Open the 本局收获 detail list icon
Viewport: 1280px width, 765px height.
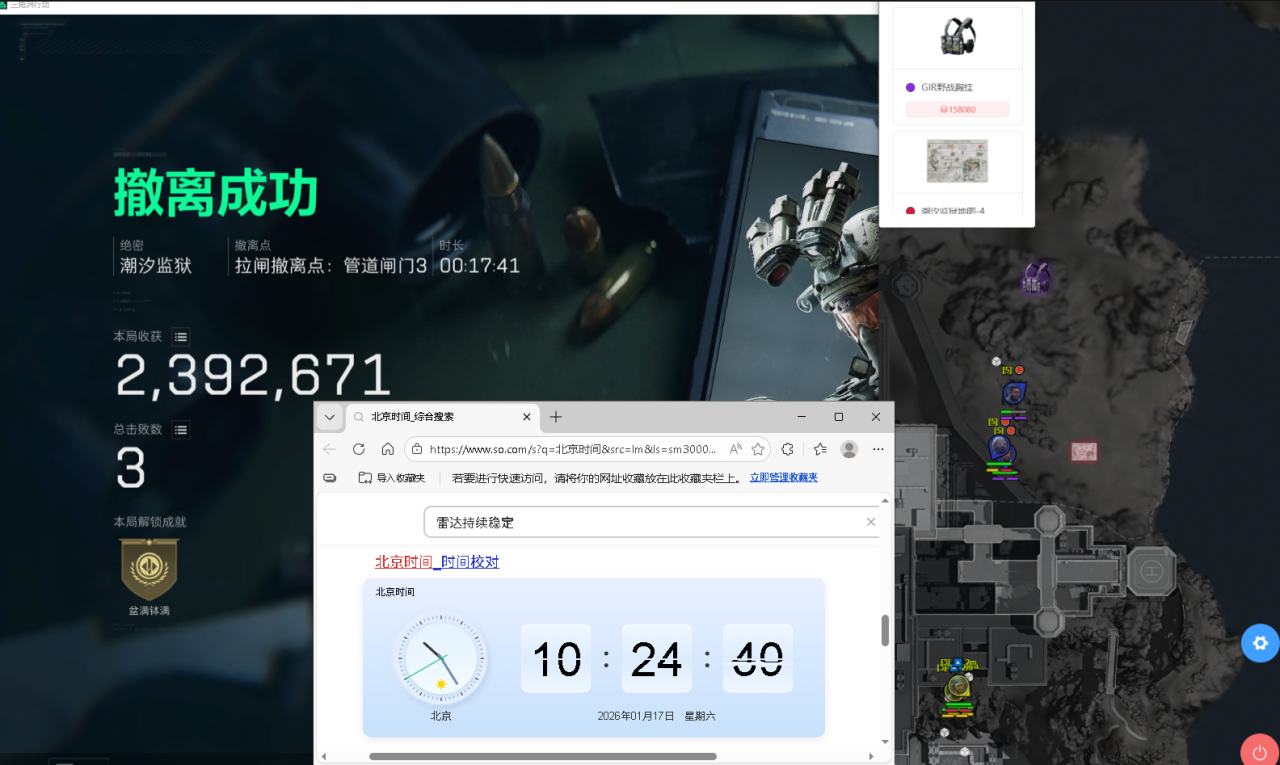[x=180, y=337]
